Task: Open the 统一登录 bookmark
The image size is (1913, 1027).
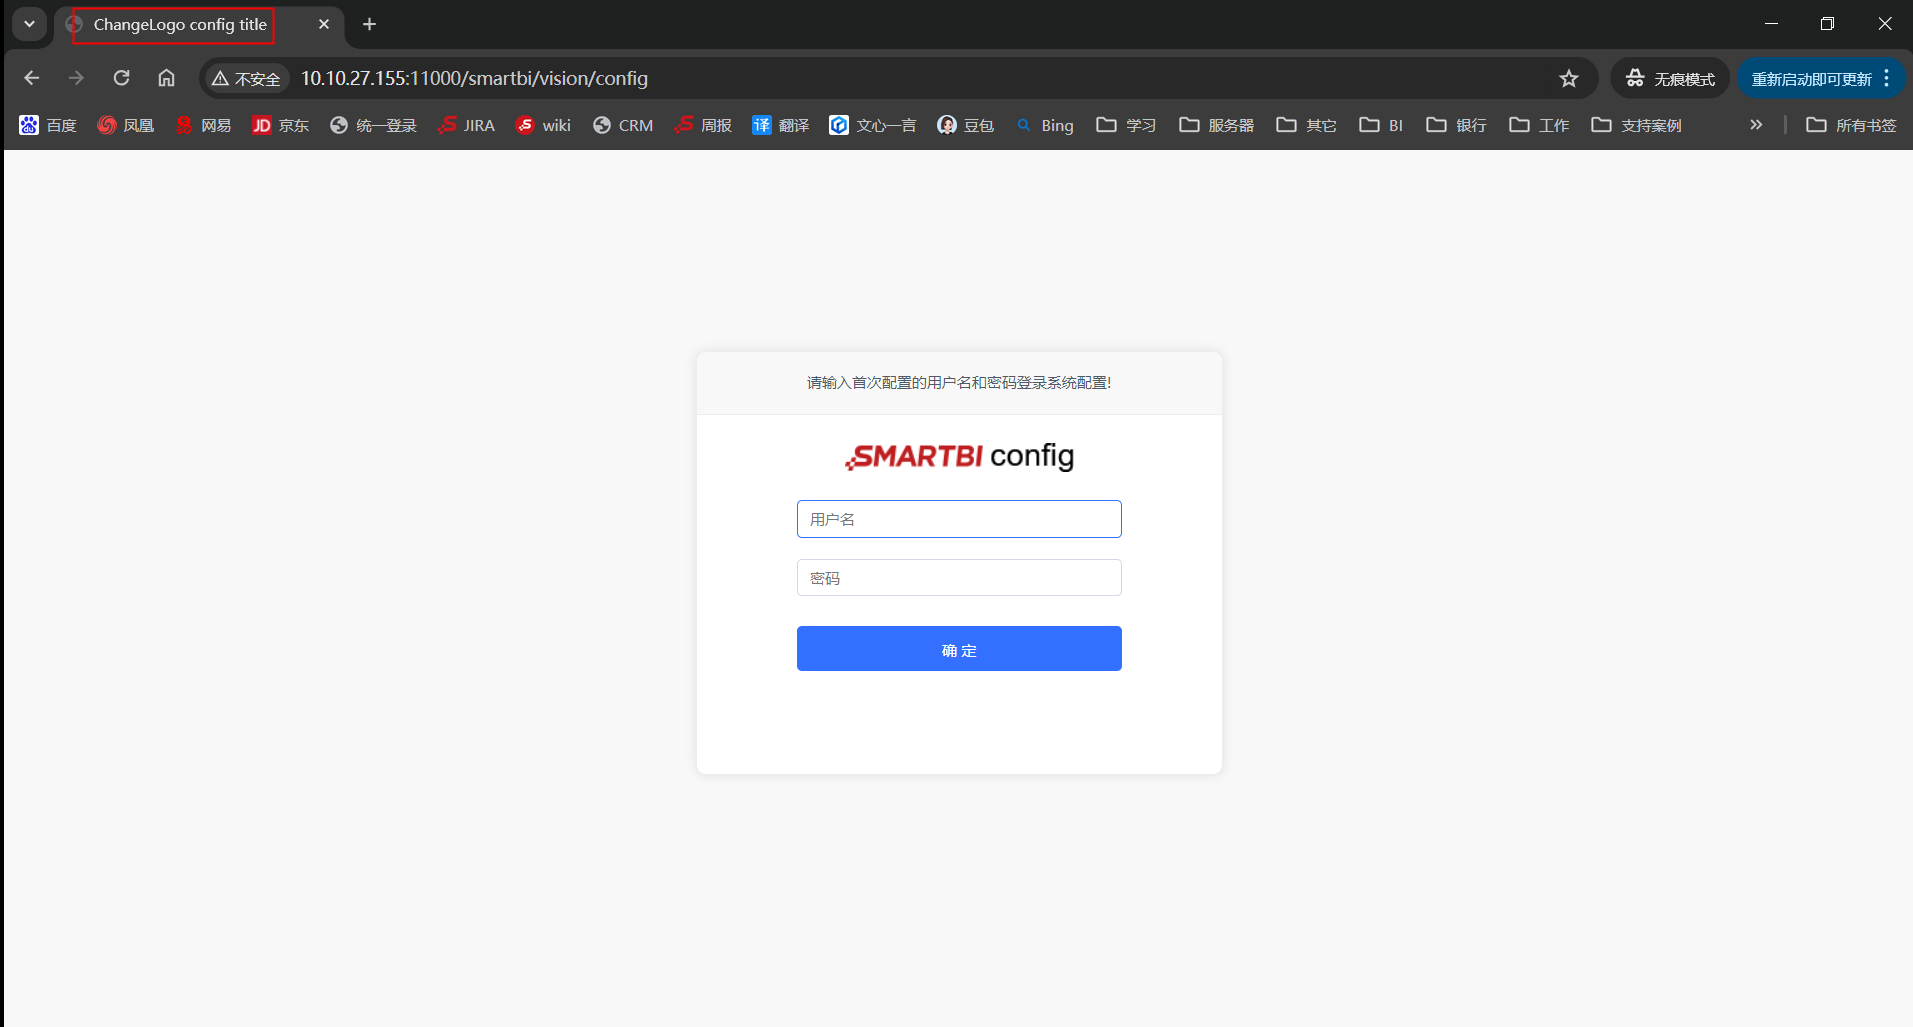Action: 373,125
